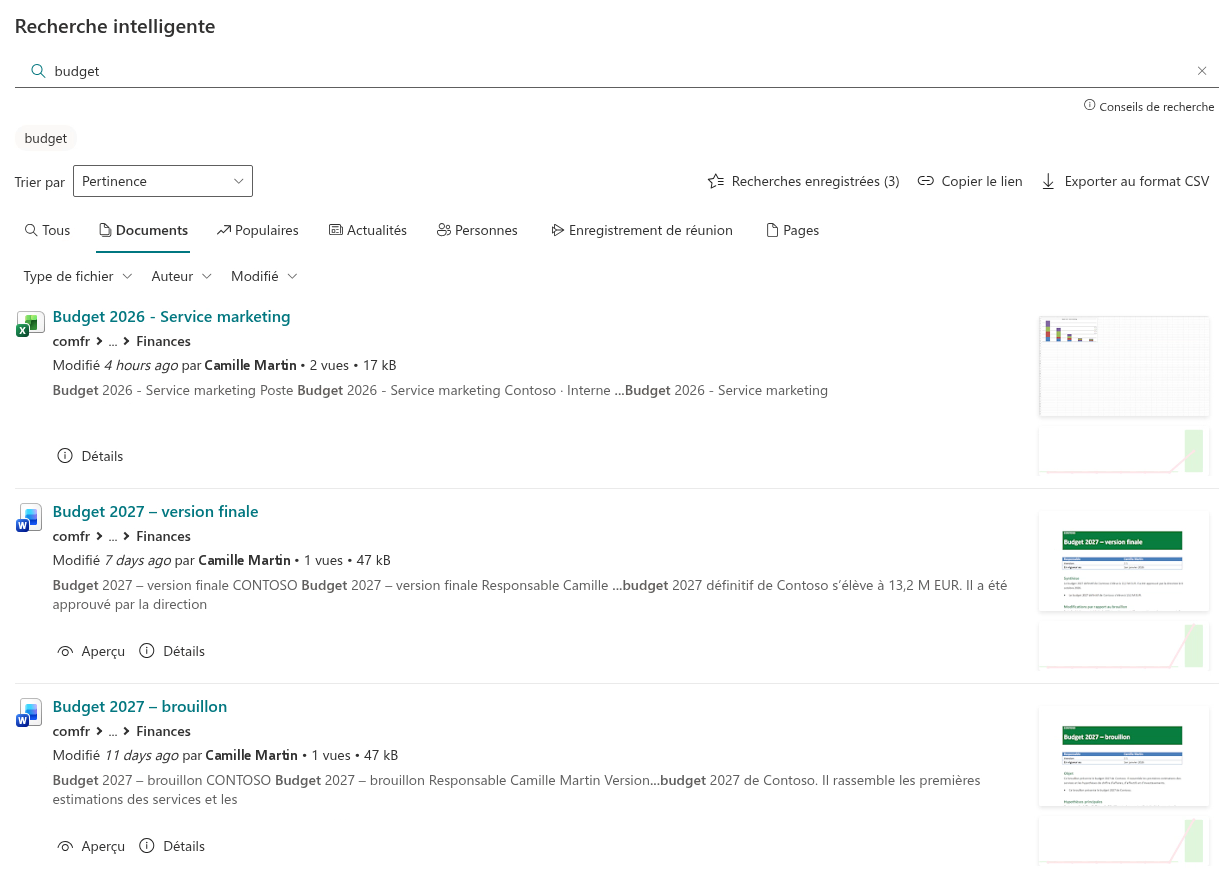
Task: Click the search magnifier icon
Action: pos(38,71)
